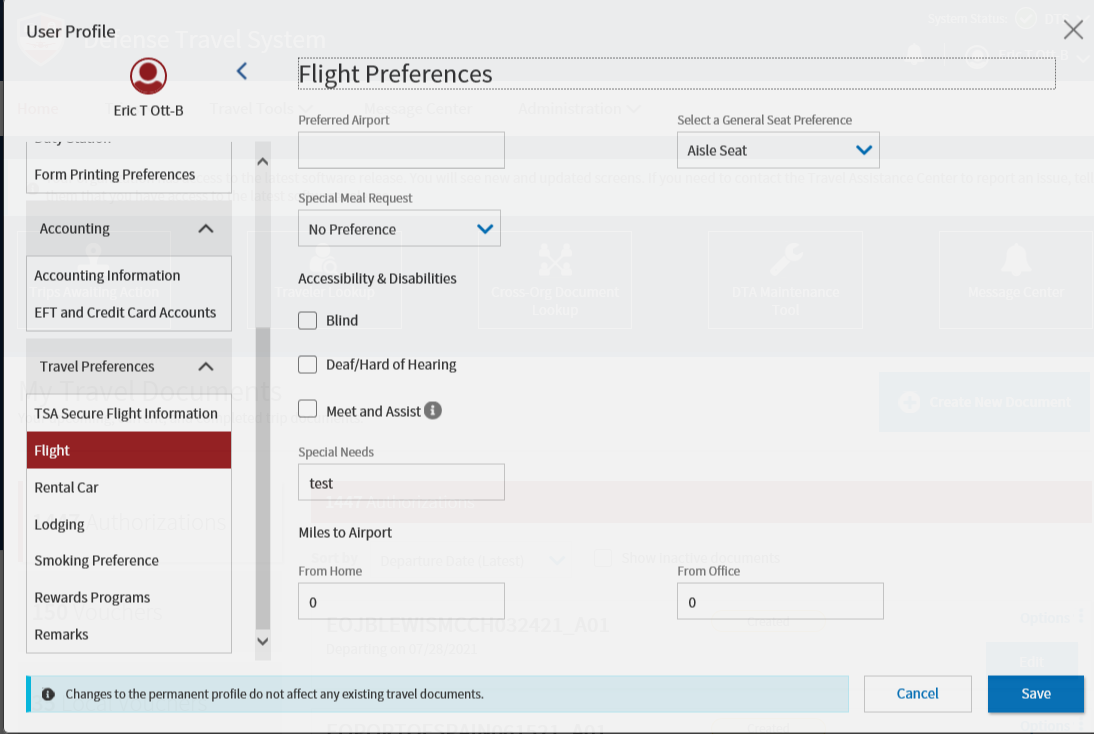Collapse the Travel Preferences section

pos(206,367)
